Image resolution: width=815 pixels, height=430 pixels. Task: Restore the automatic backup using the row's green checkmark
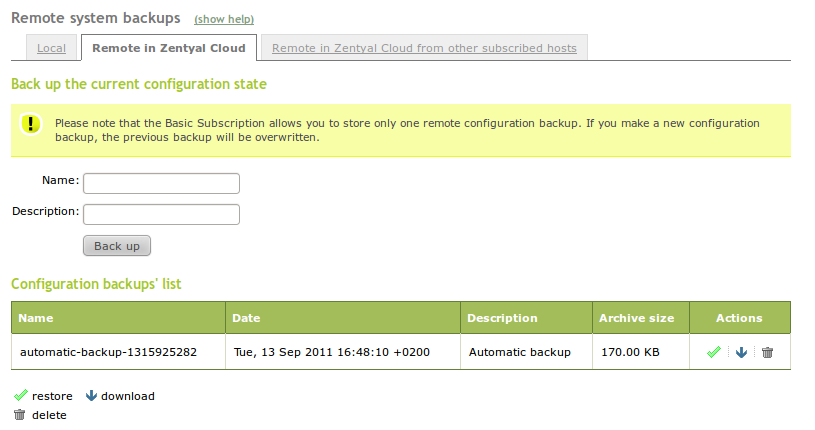click(x=713, y=352)
